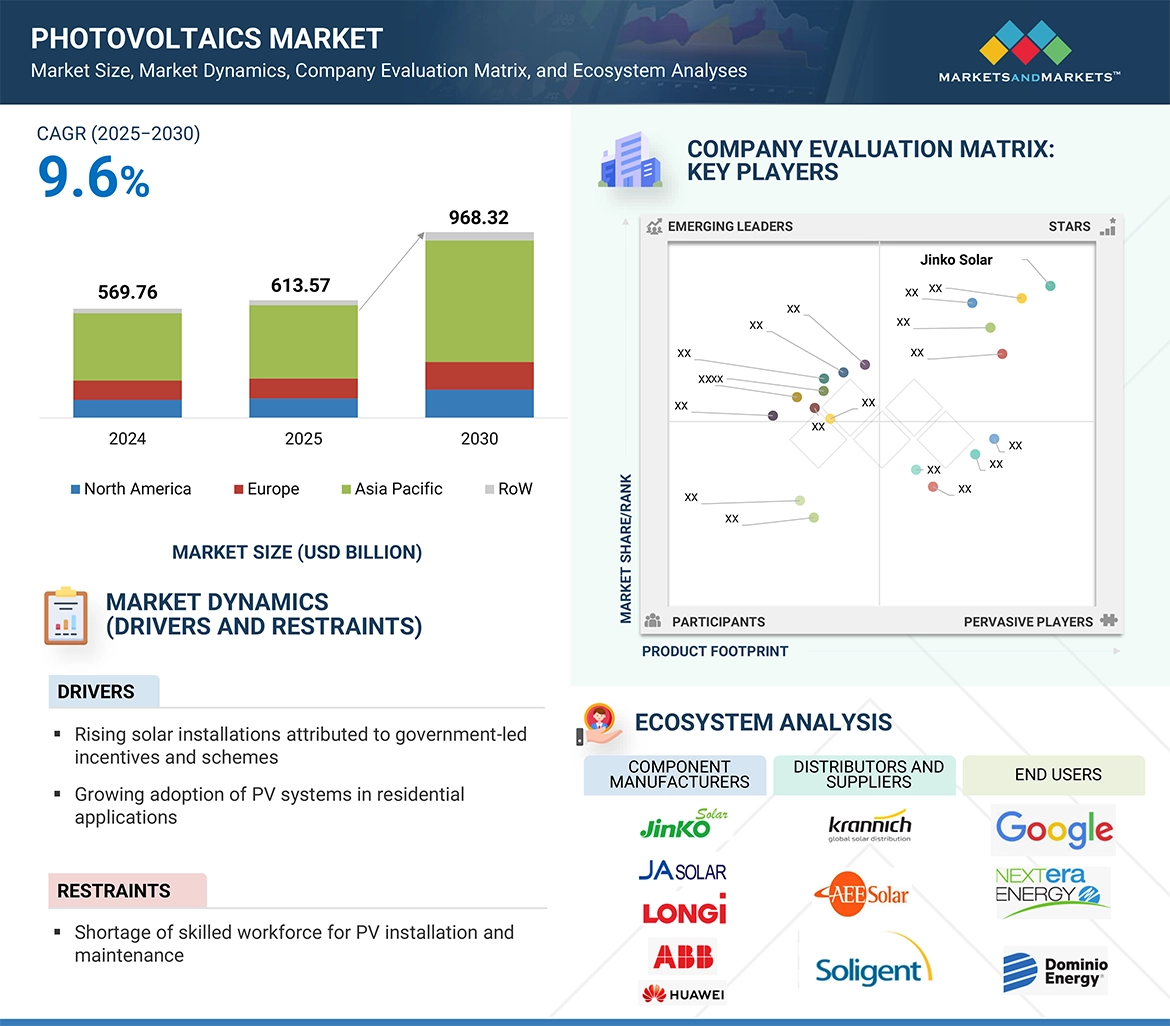Click the Jinko Solar data point label
Viewport: 1170px width, 1026px height.
click(956, 260)
